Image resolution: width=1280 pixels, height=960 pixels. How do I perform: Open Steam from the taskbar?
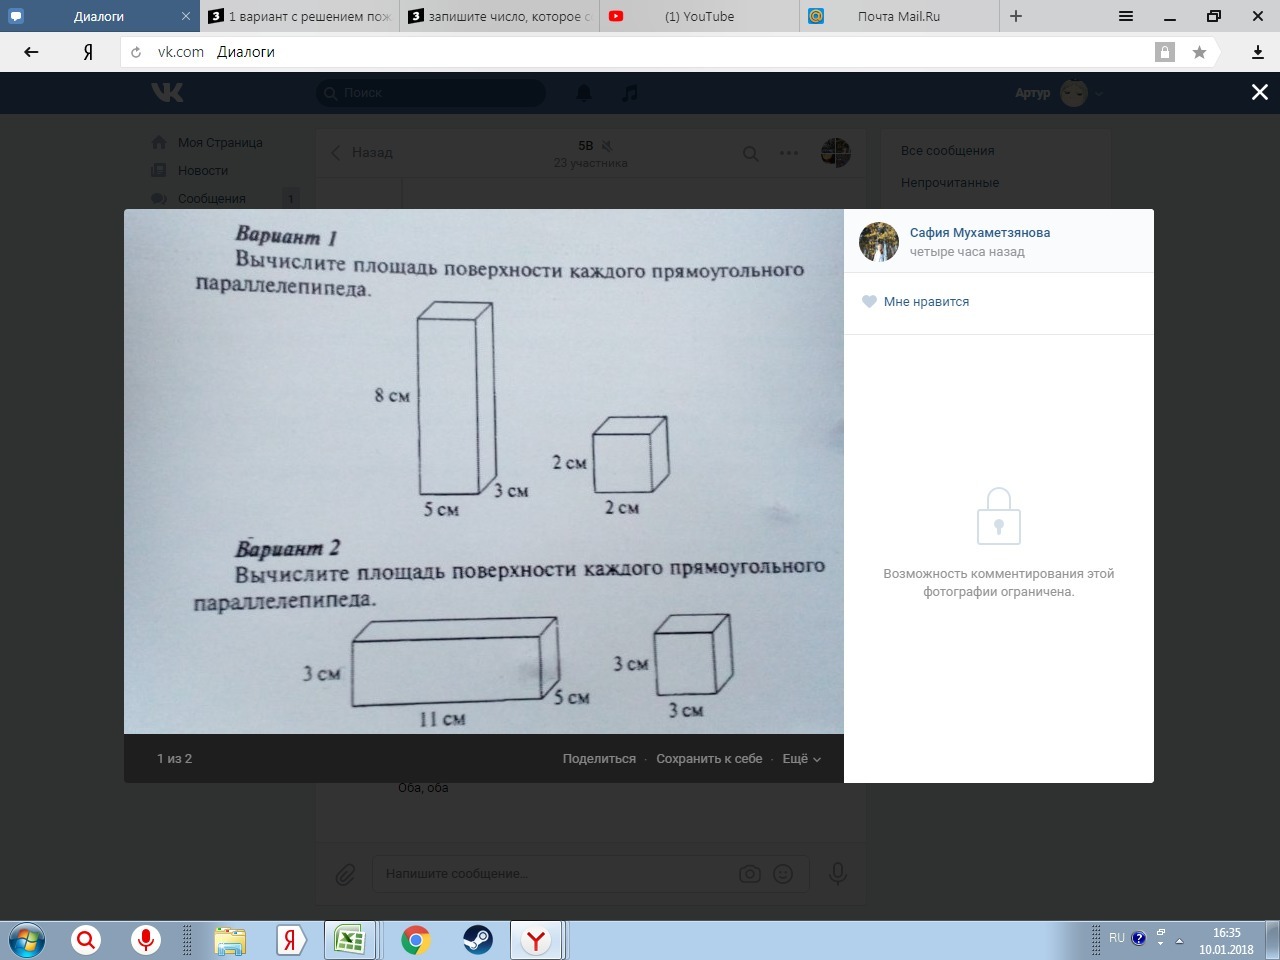(x=477, y=940)
